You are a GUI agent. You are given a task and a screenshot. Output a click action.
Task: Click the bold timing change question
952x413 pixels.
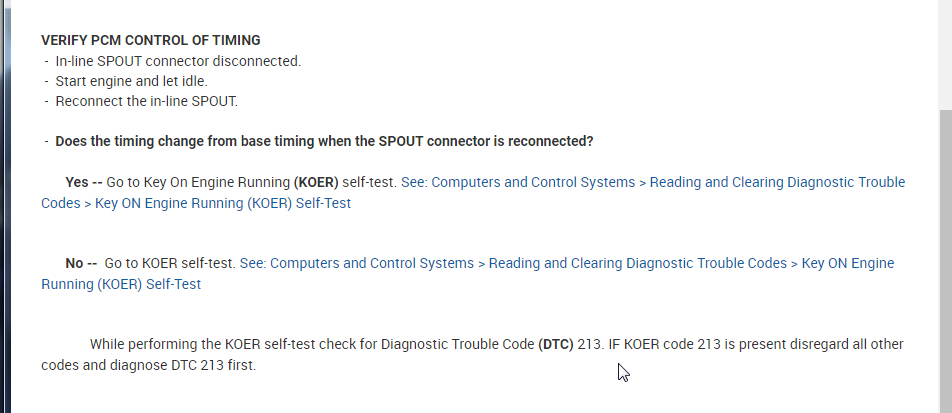(x=324, y=141)
